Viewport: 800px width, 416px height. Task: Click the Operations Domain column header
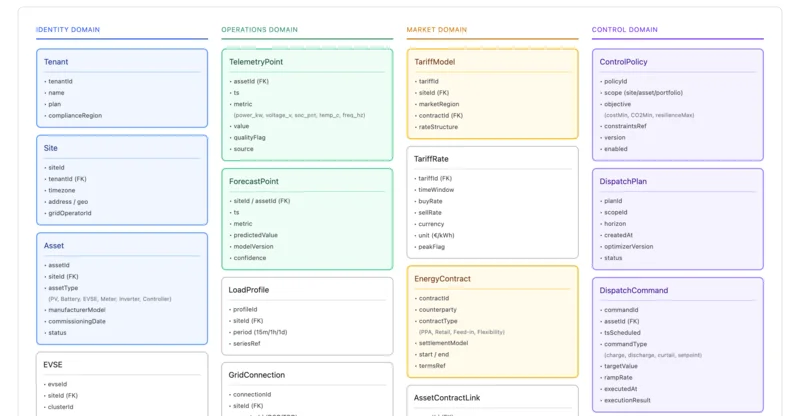pyautogui.click(x=259, y=30)
